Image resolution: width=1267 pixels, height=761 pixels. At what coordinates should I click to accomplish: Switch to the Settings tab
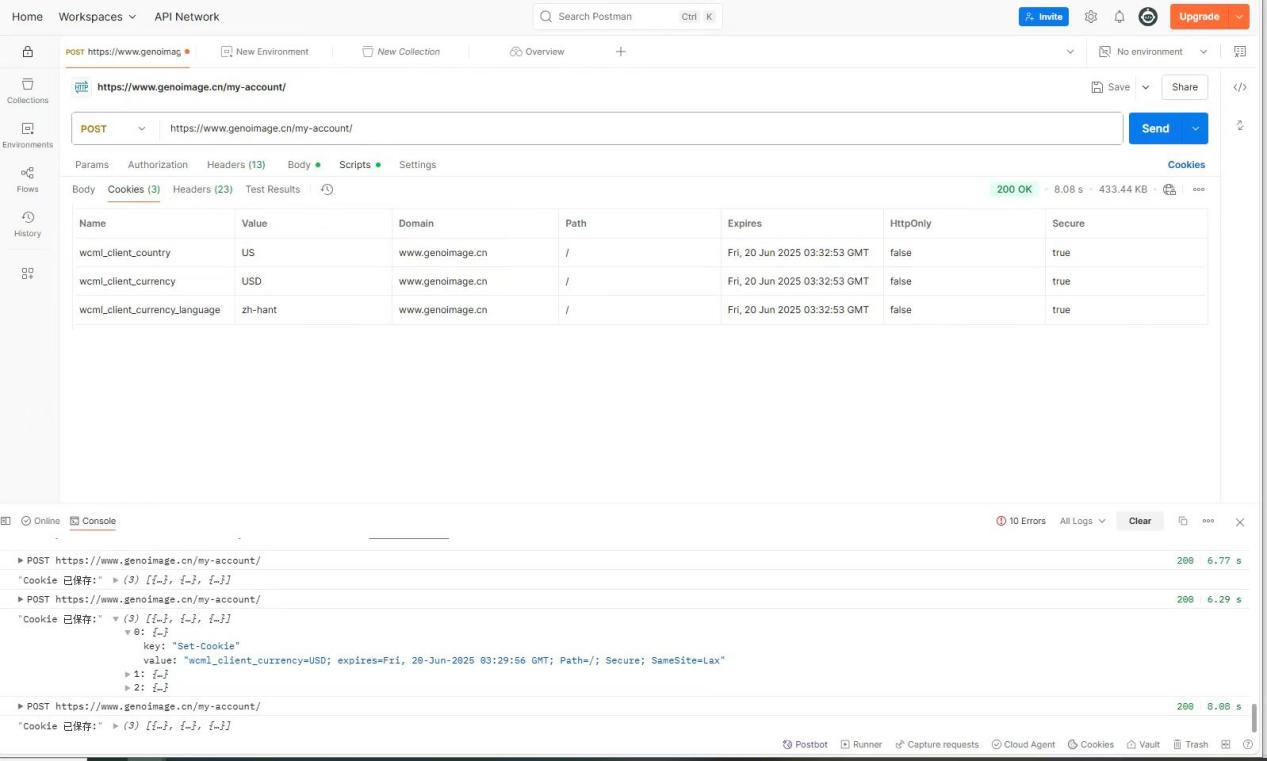pyautogui.click(x=417, y=165)
